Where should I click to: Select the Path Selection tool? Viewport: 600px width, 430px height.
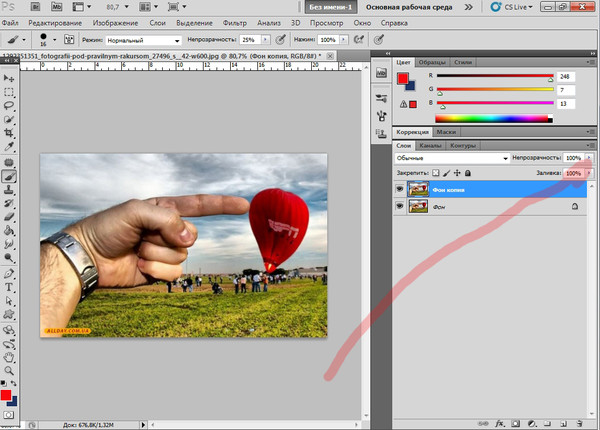point(9,301)
